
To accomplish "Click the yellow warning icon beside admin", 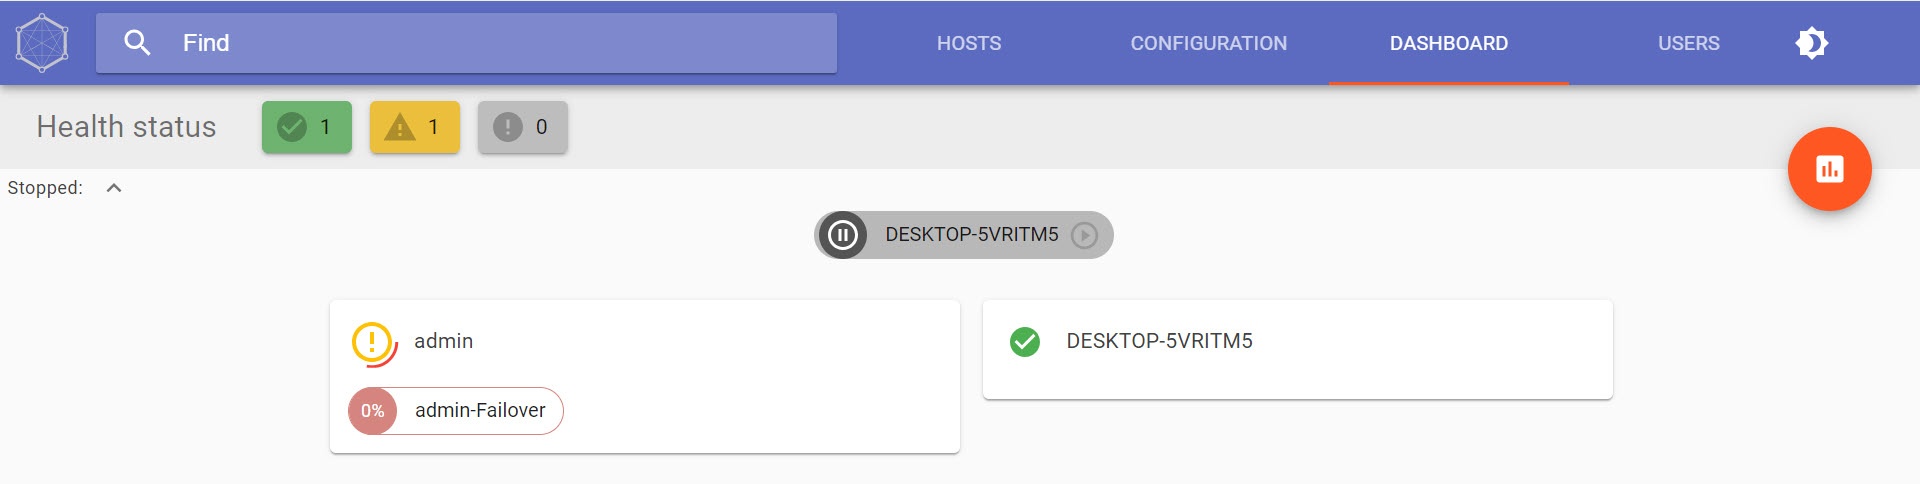I will coord(372,342).
